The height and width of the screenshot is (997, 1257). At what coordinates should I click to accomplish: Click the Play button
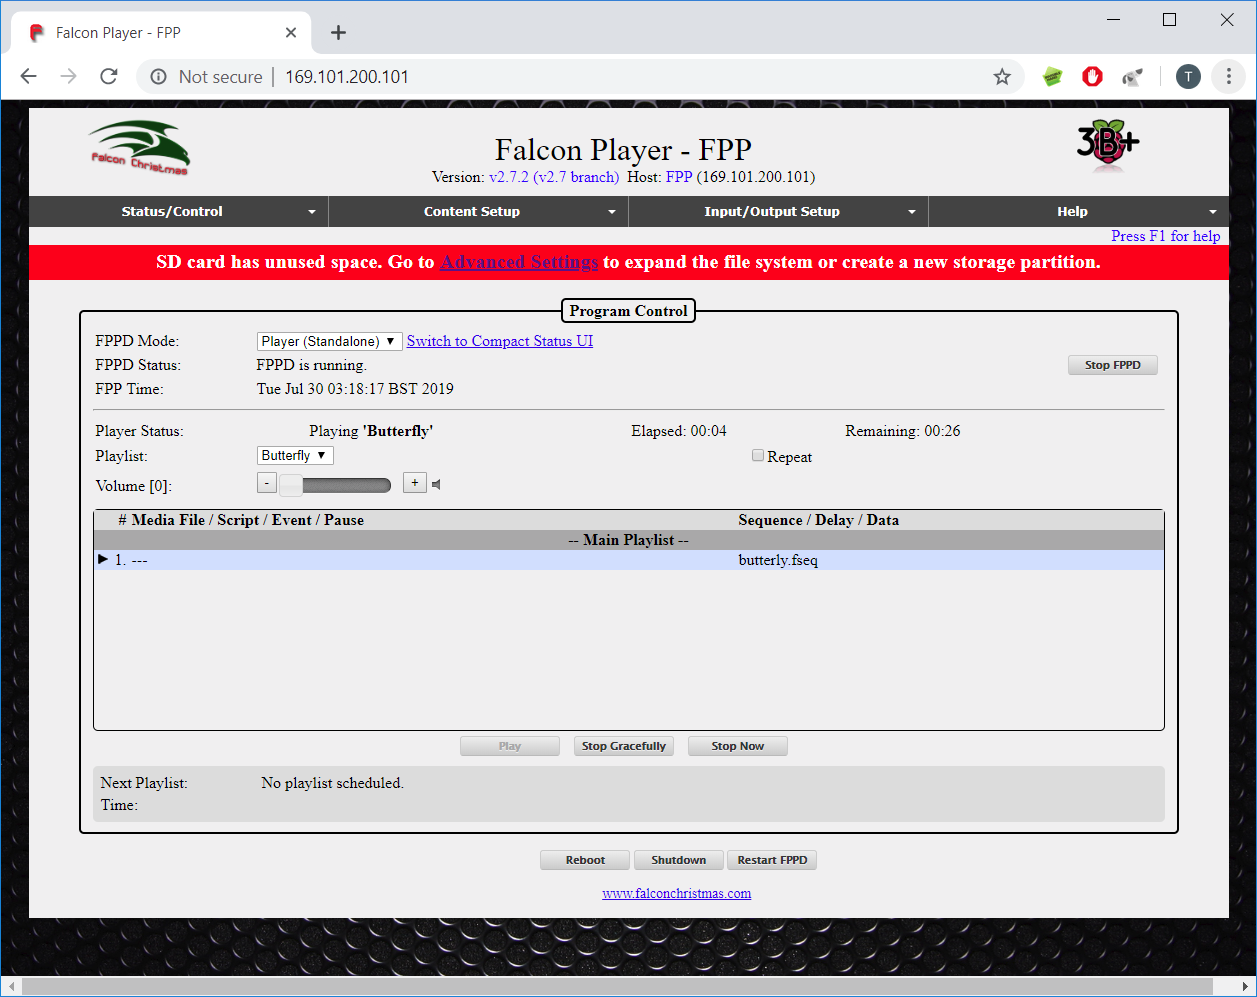coord(510,746)
